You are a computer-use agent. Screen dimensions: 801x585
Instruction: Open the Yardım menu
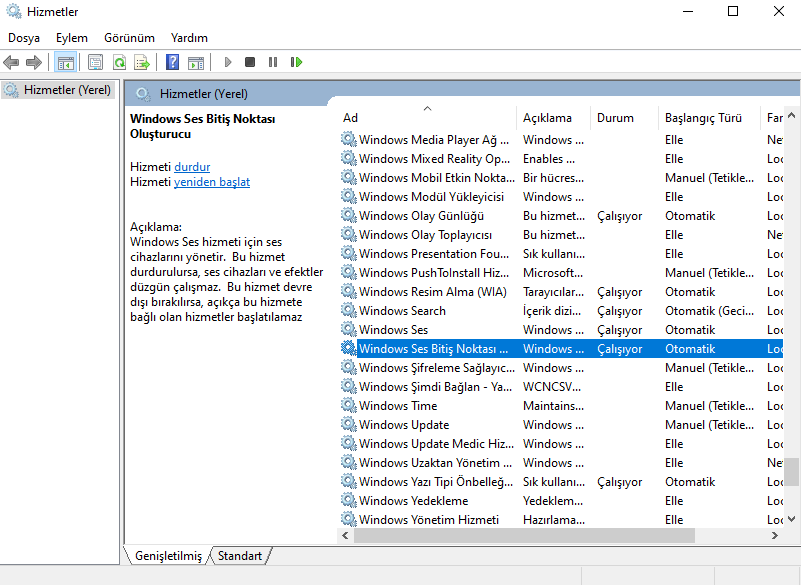pyautogui.click(x=189, y=38)
